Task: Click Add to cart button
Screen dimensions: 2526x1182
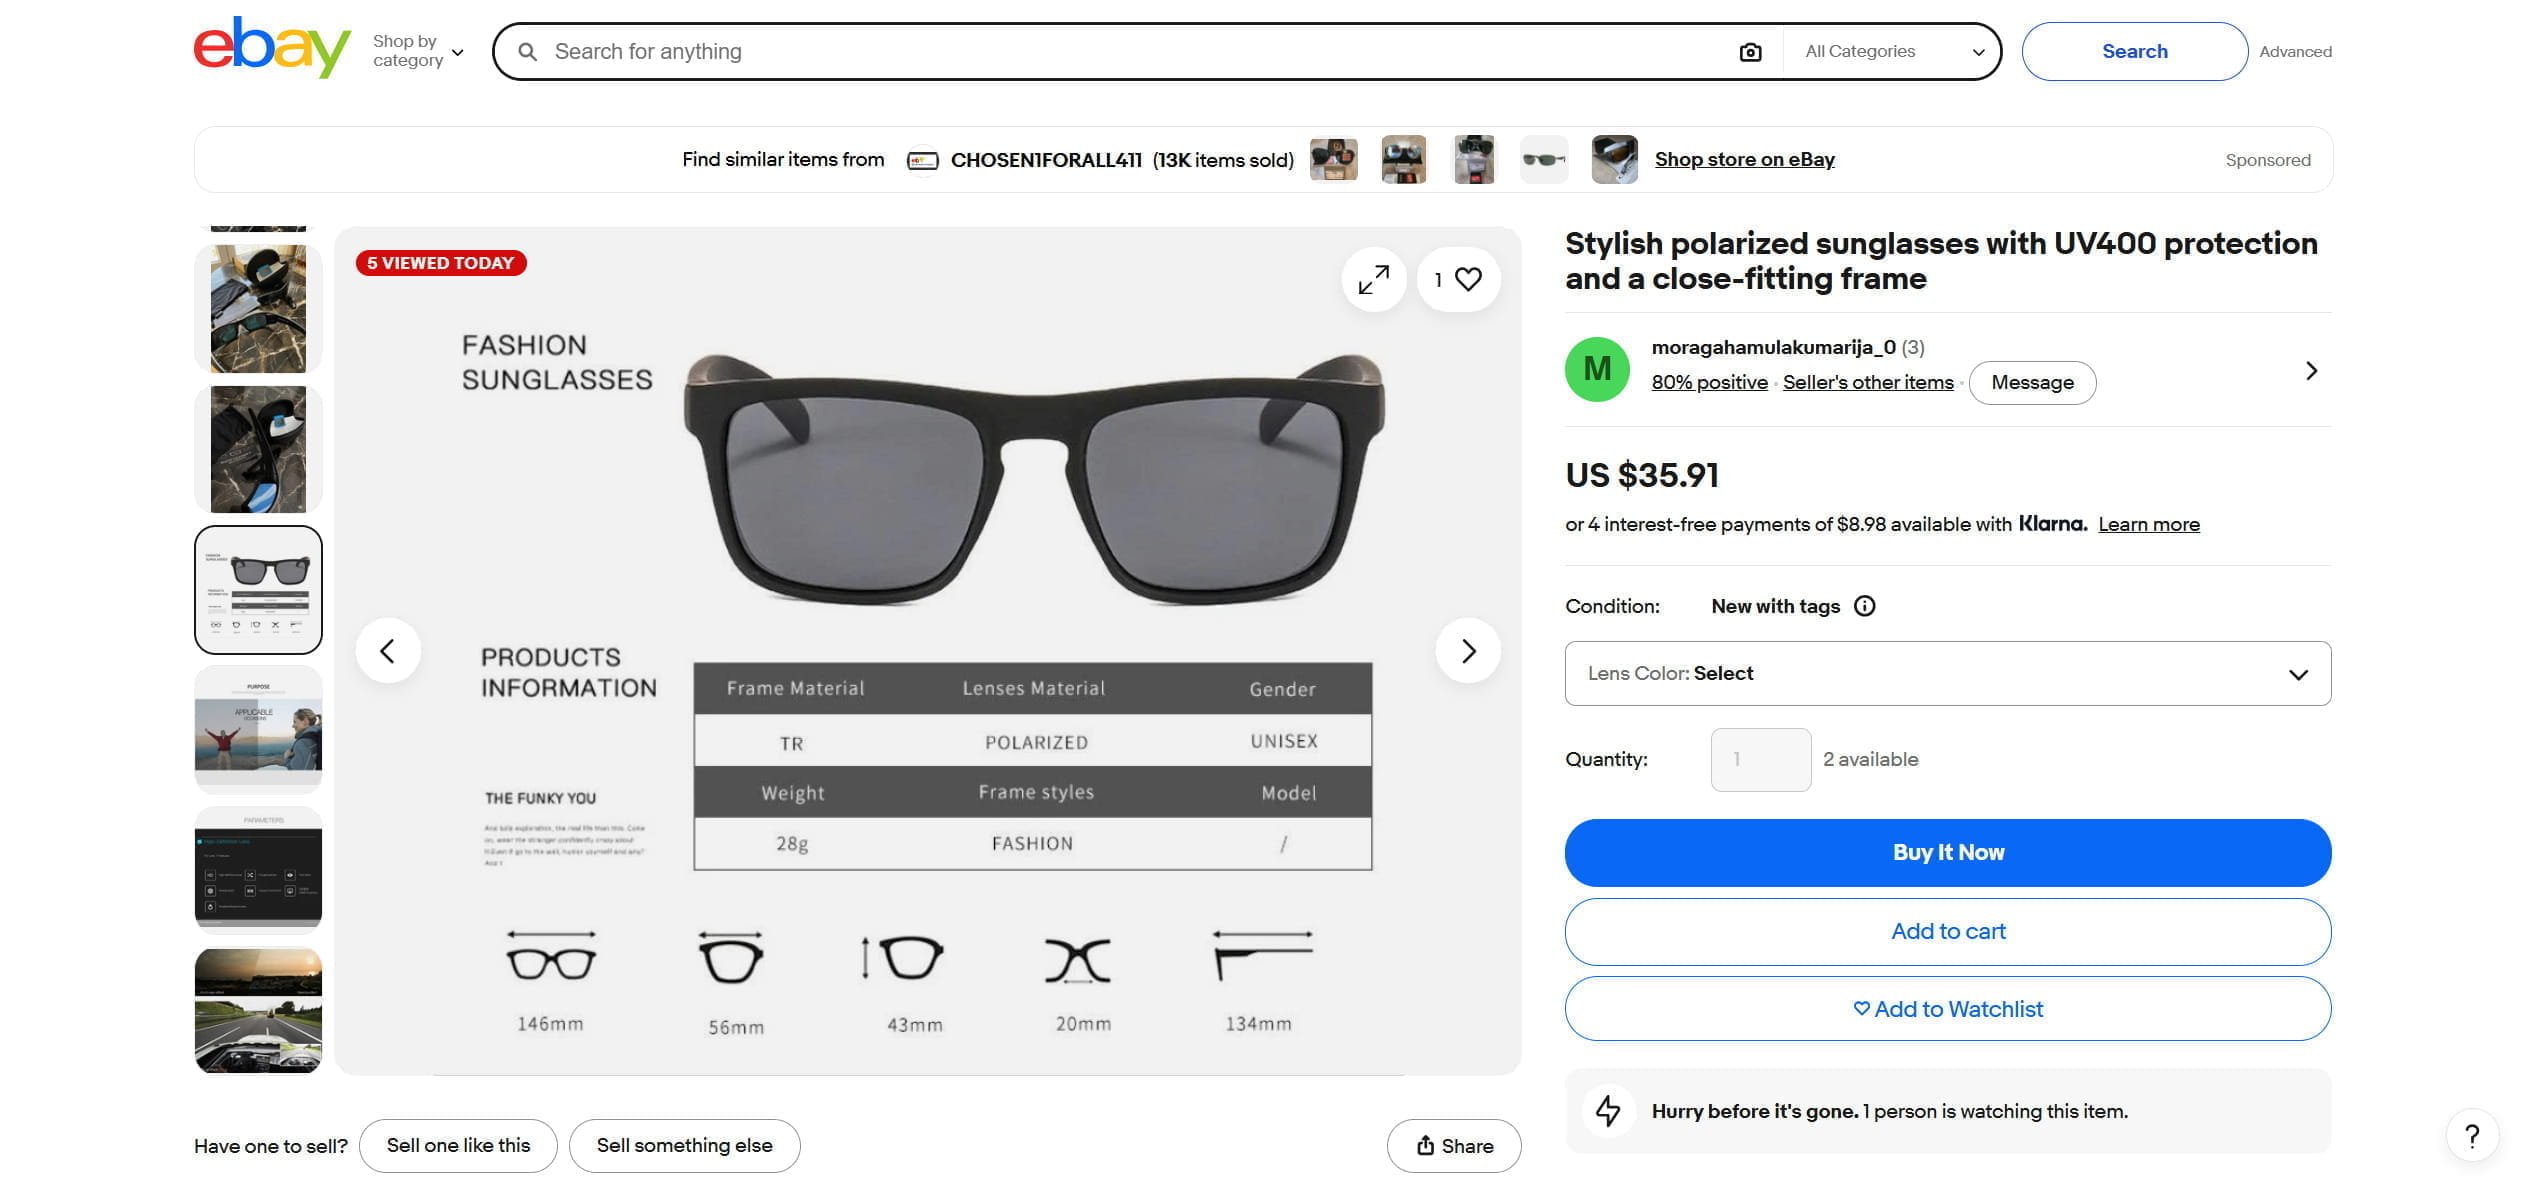Action: tap(1947, 931)
